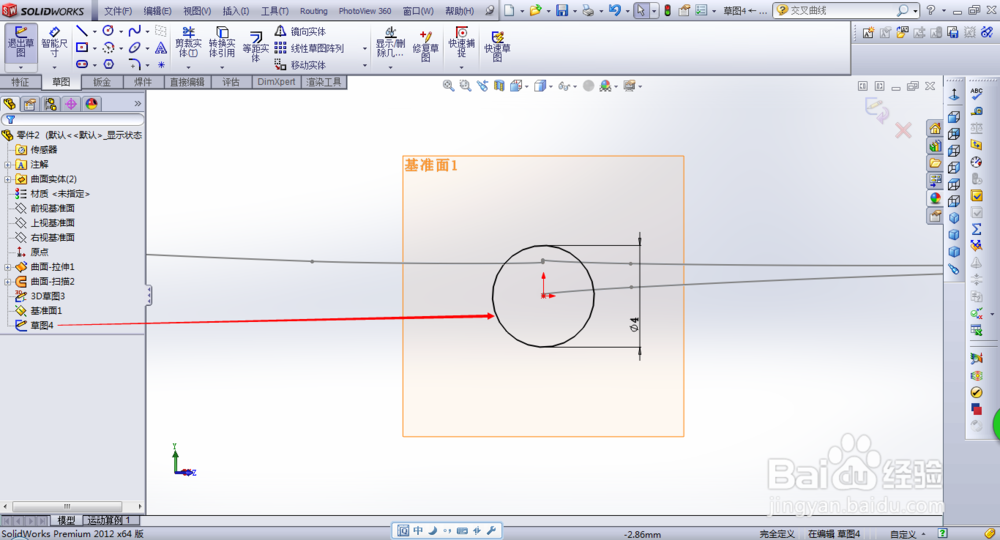
Task: Select the Straight Slot sketch tool
Action: click(x=82, y=64)
